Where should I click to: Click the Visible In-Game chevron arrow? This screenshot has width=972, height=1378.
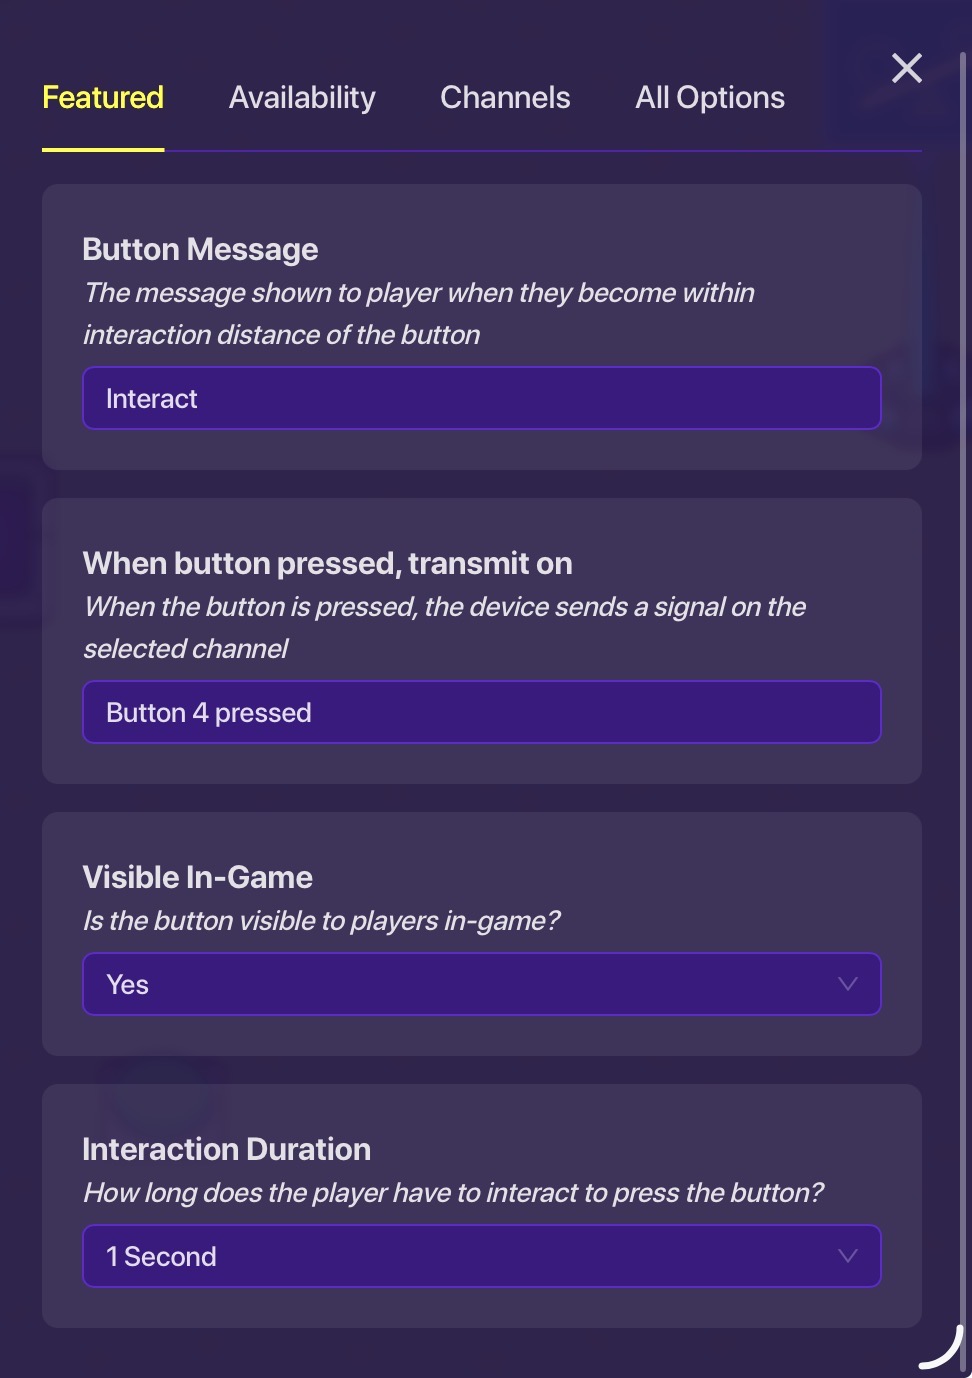pyautogui.click(x=848, y=985)
